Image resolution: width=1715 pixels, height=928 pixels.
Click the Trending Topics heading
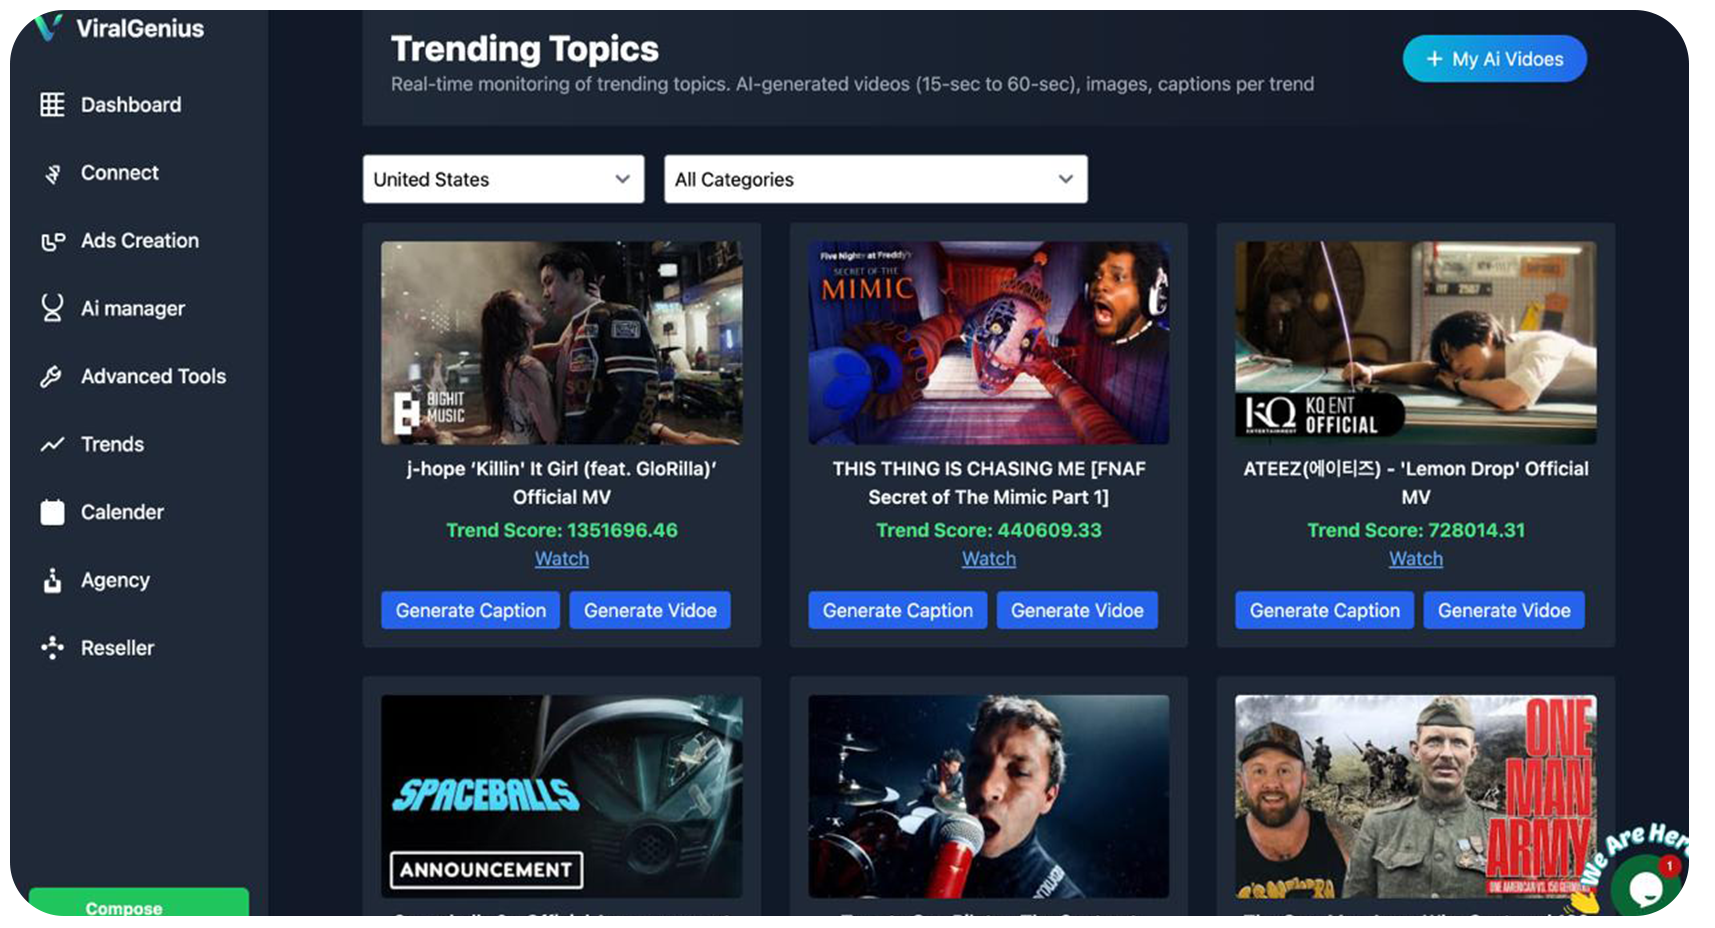[524, 49]
